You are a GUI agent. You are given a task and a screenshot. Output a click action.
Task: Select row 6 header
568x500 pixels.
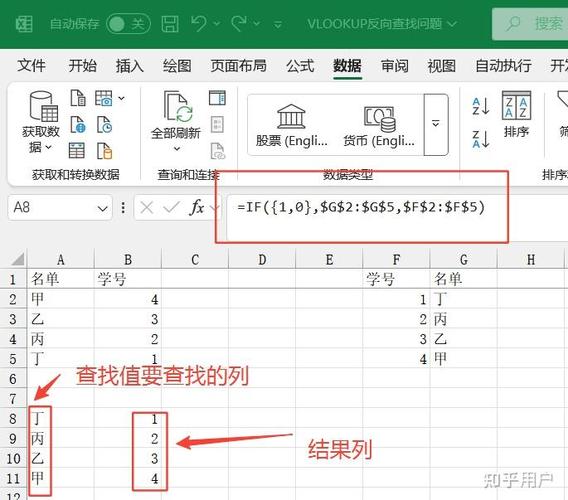pyautogui.click(x=13, y=379)
